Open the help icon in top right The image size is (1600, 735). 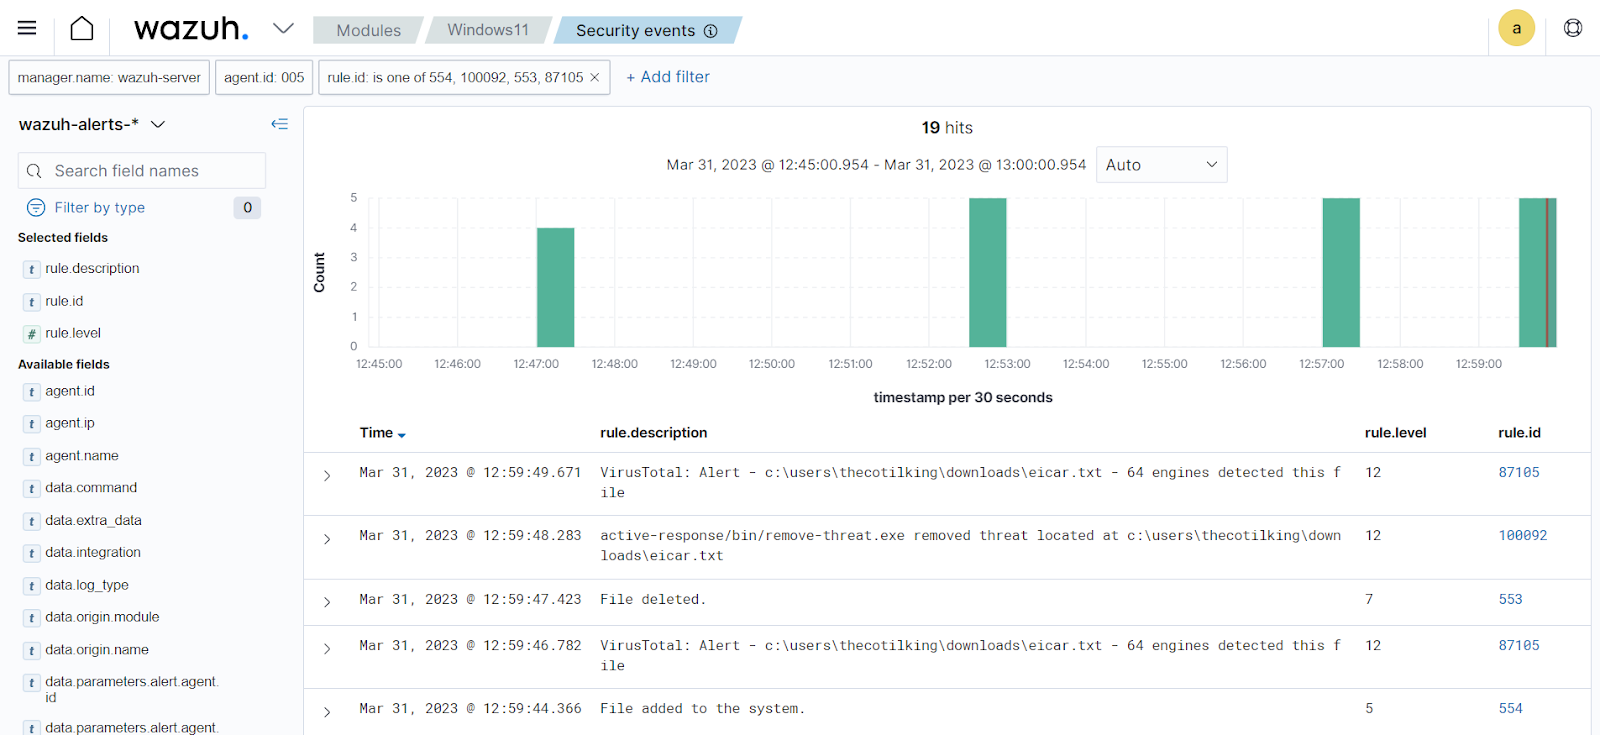pyautogui.click(x=1572, y=28)
